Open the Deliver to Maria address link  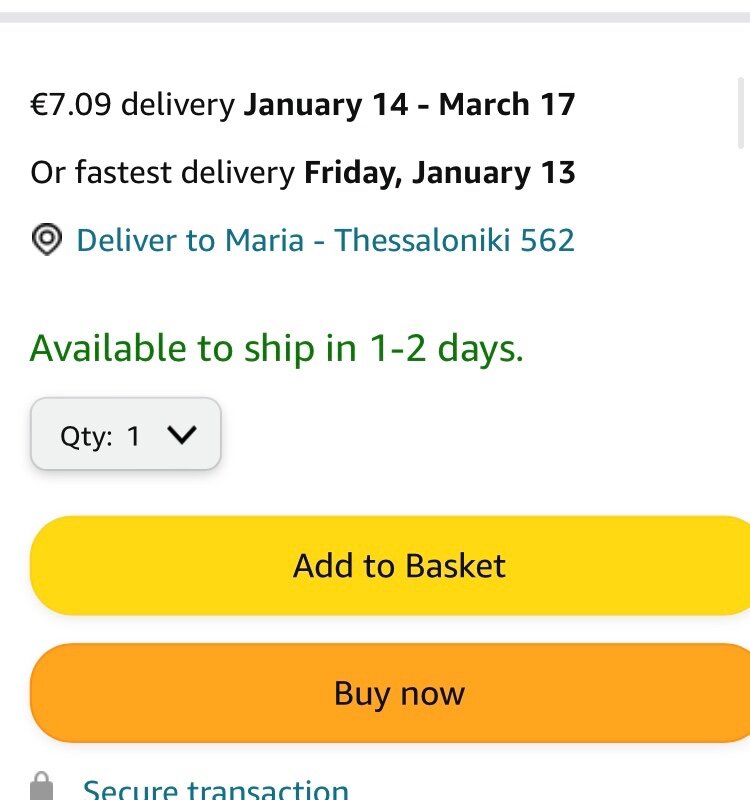(326, 240)
